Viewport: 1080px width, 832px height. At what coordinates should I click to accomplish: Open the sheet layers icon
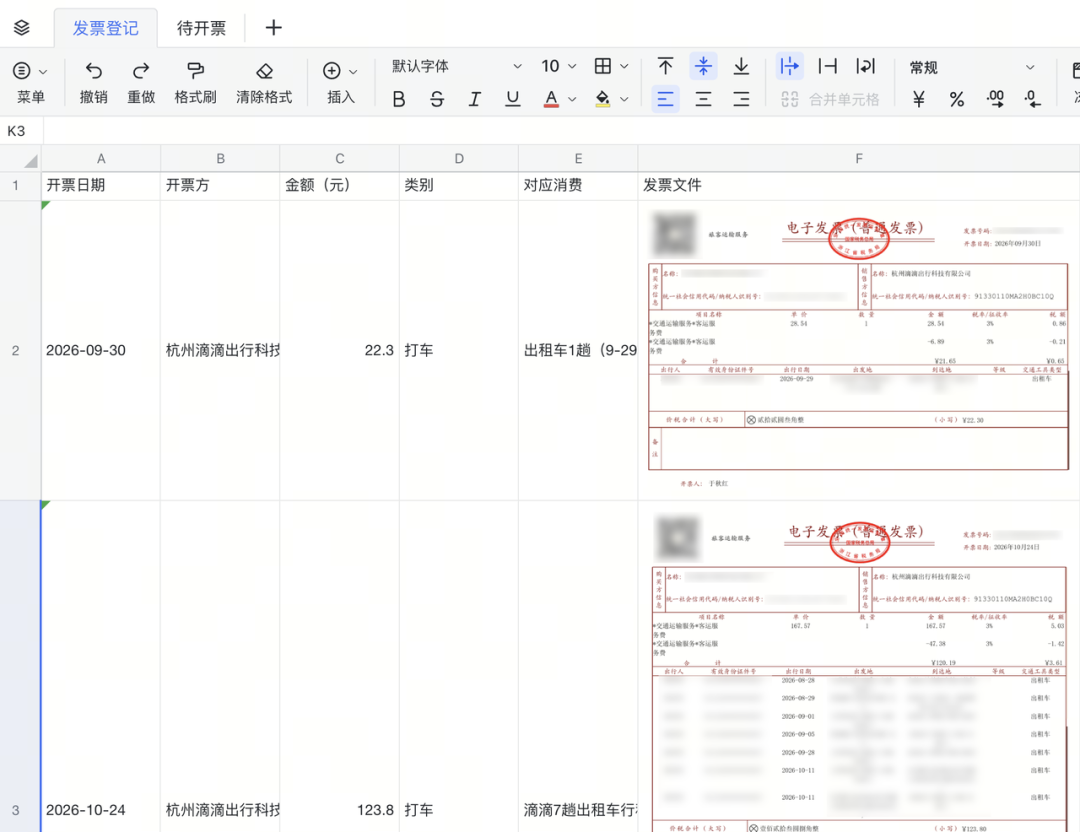coord(22,28)
